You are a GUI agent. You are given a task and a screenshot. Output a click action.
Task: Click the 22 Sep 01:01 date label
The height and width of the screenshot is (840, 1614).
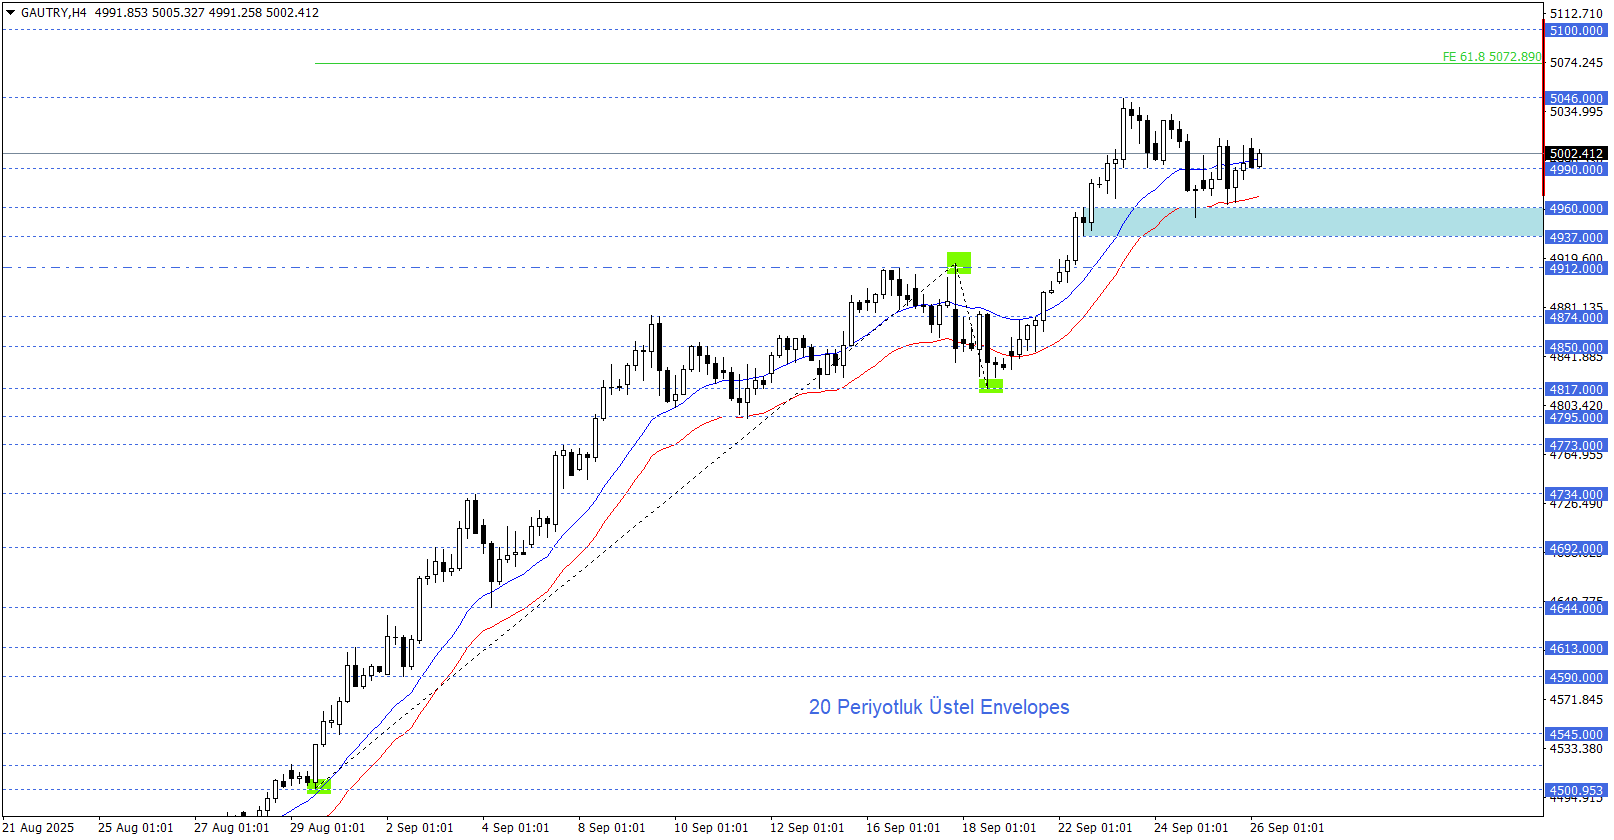(1095, 828)
